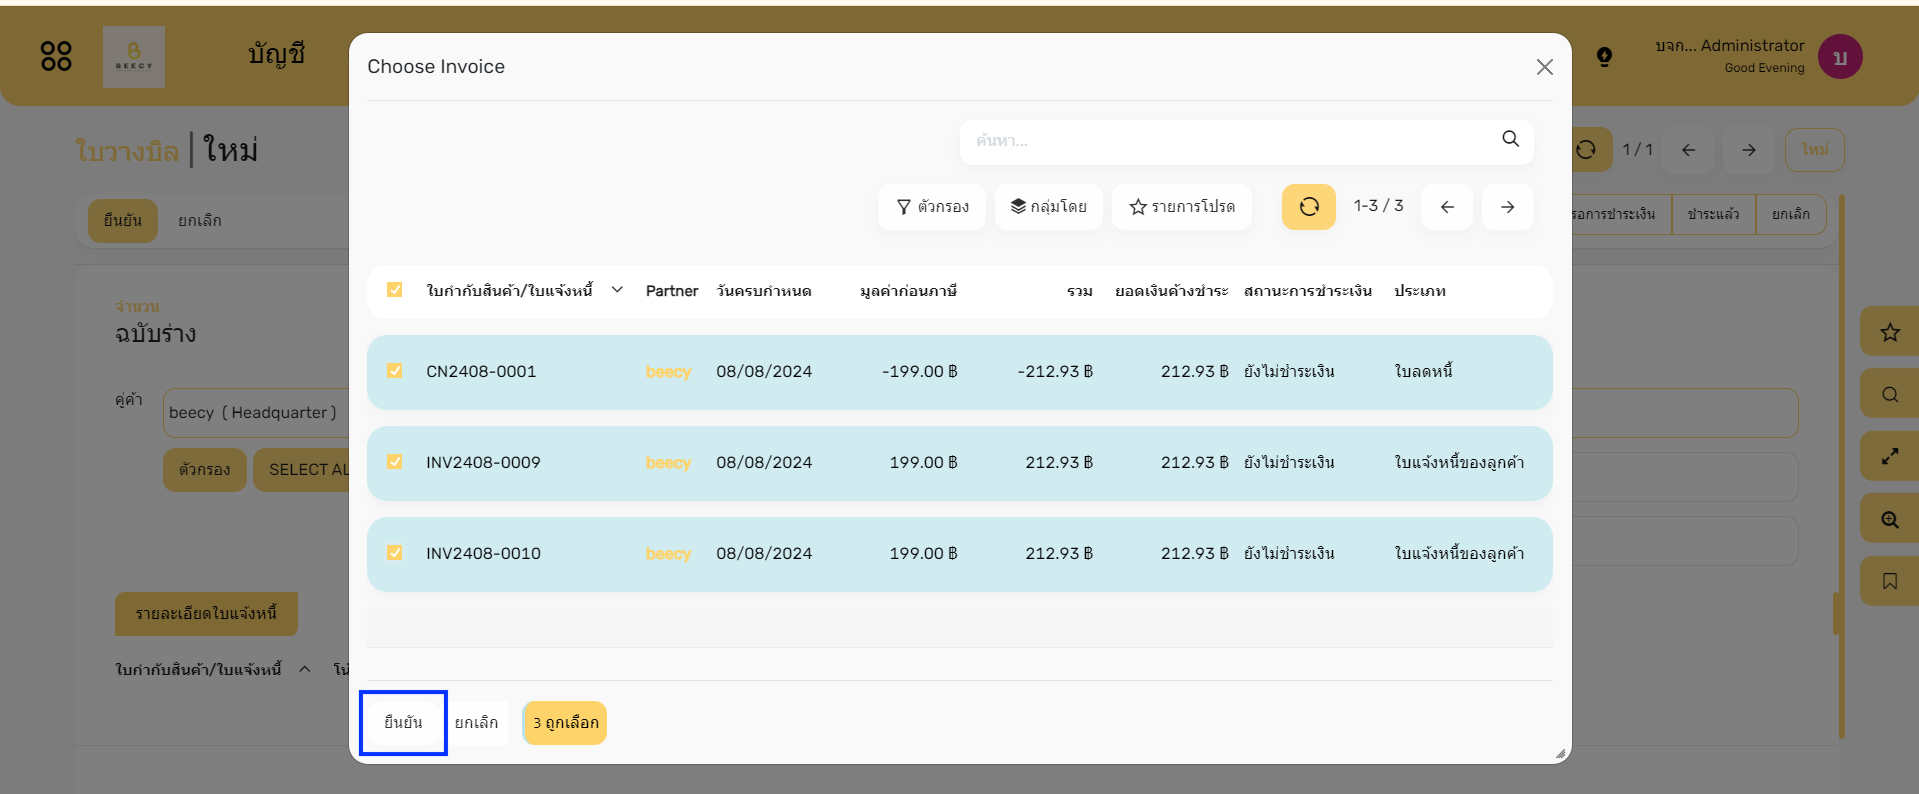
Task: Open the Administrator user avatar menu
Action: point(1840,57)
